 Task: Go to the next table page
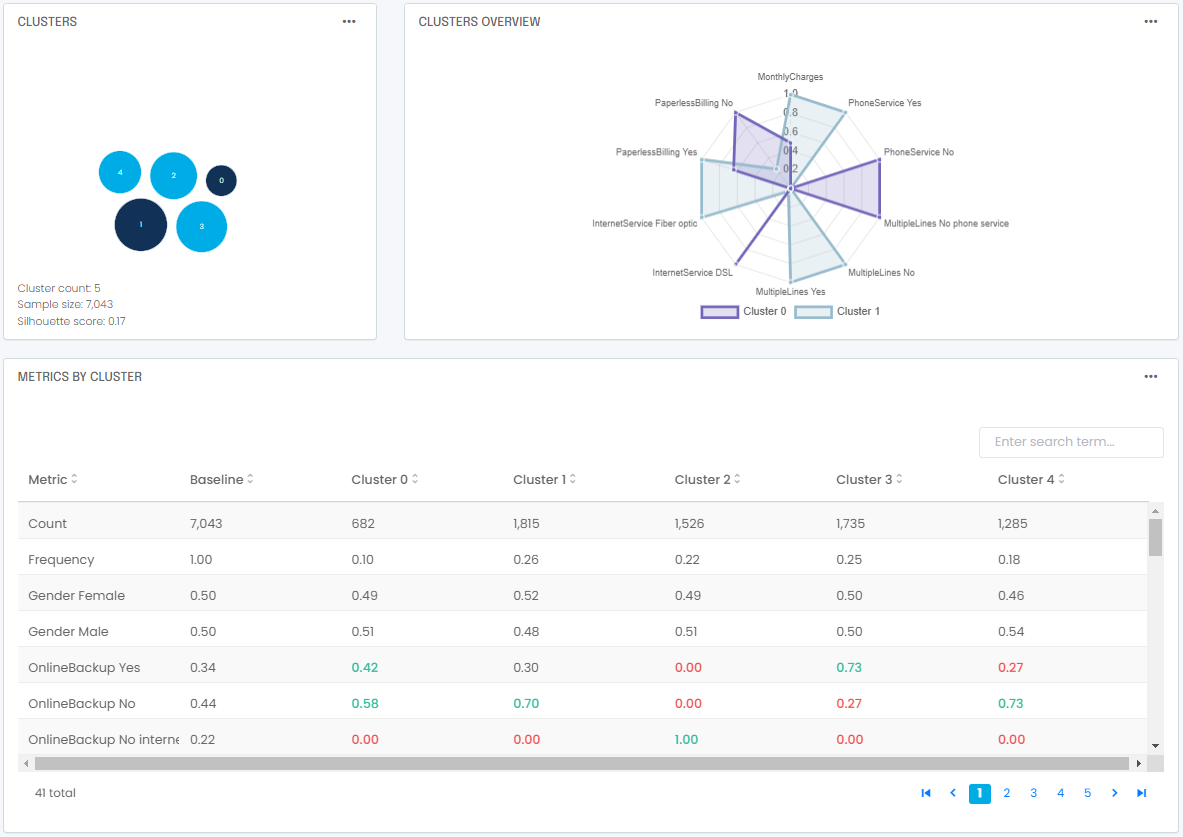1114,793
